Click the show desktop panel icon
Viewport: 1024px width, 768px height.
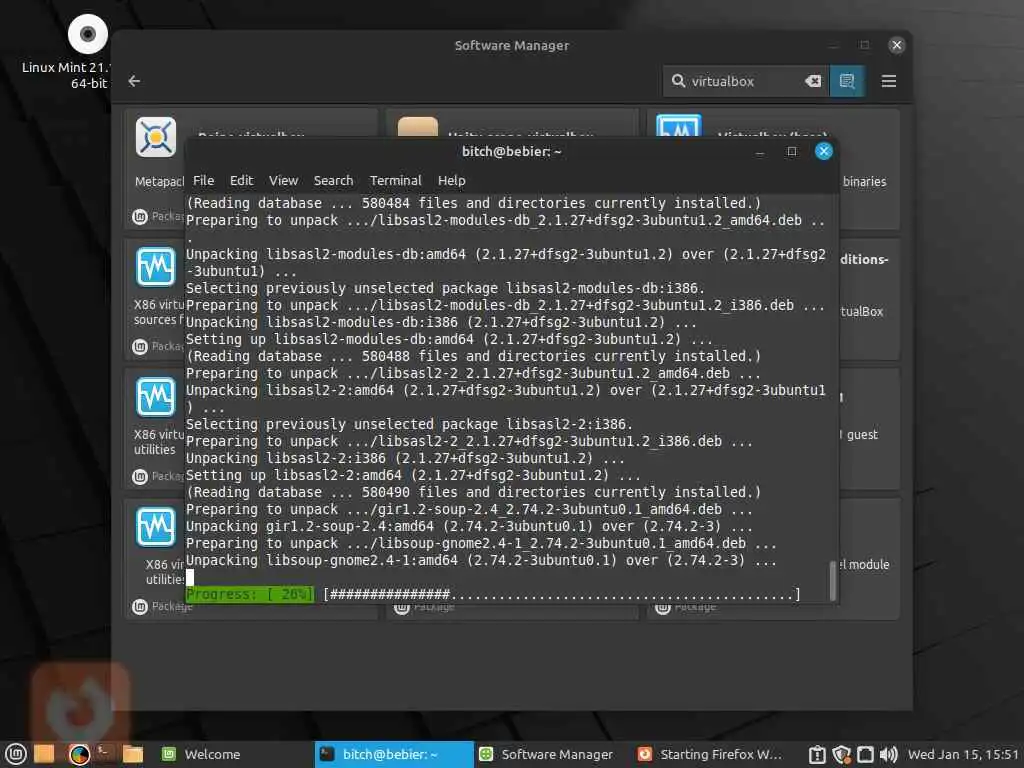(x=44, y=754)
